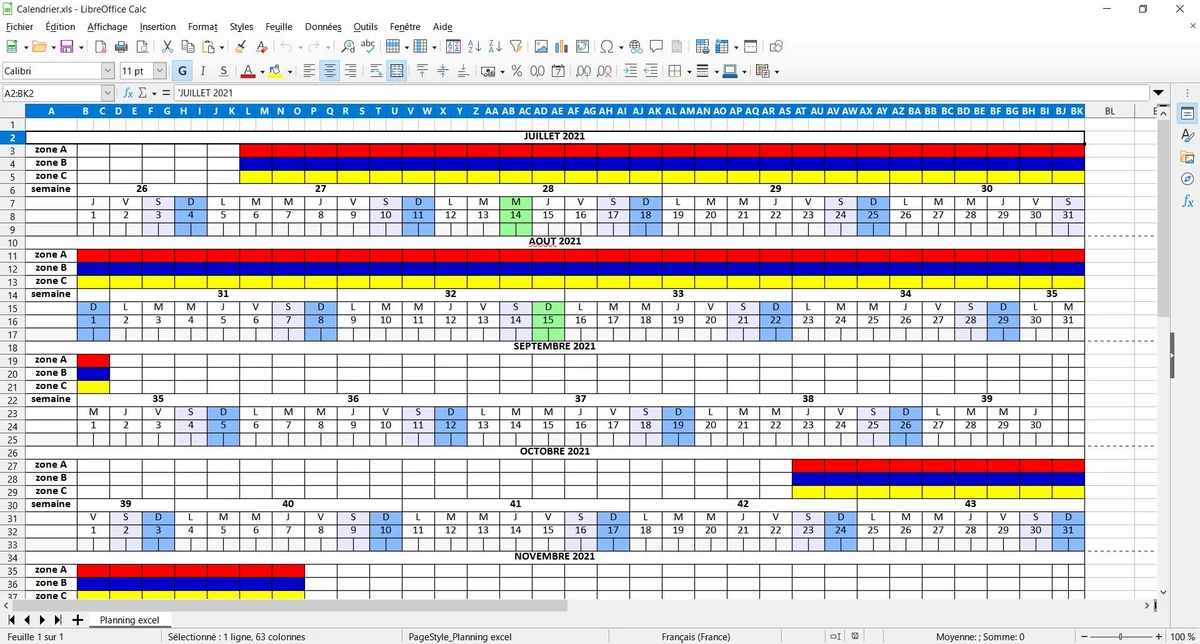Click the yellow highlighting color swatch

(x=277, y=71)
